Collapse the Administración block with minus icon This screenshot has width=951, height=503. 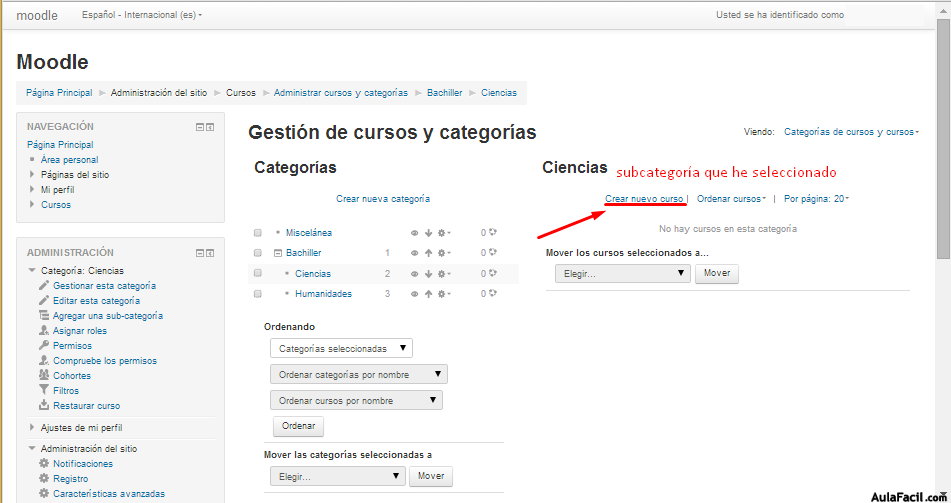tap(200, 253)
